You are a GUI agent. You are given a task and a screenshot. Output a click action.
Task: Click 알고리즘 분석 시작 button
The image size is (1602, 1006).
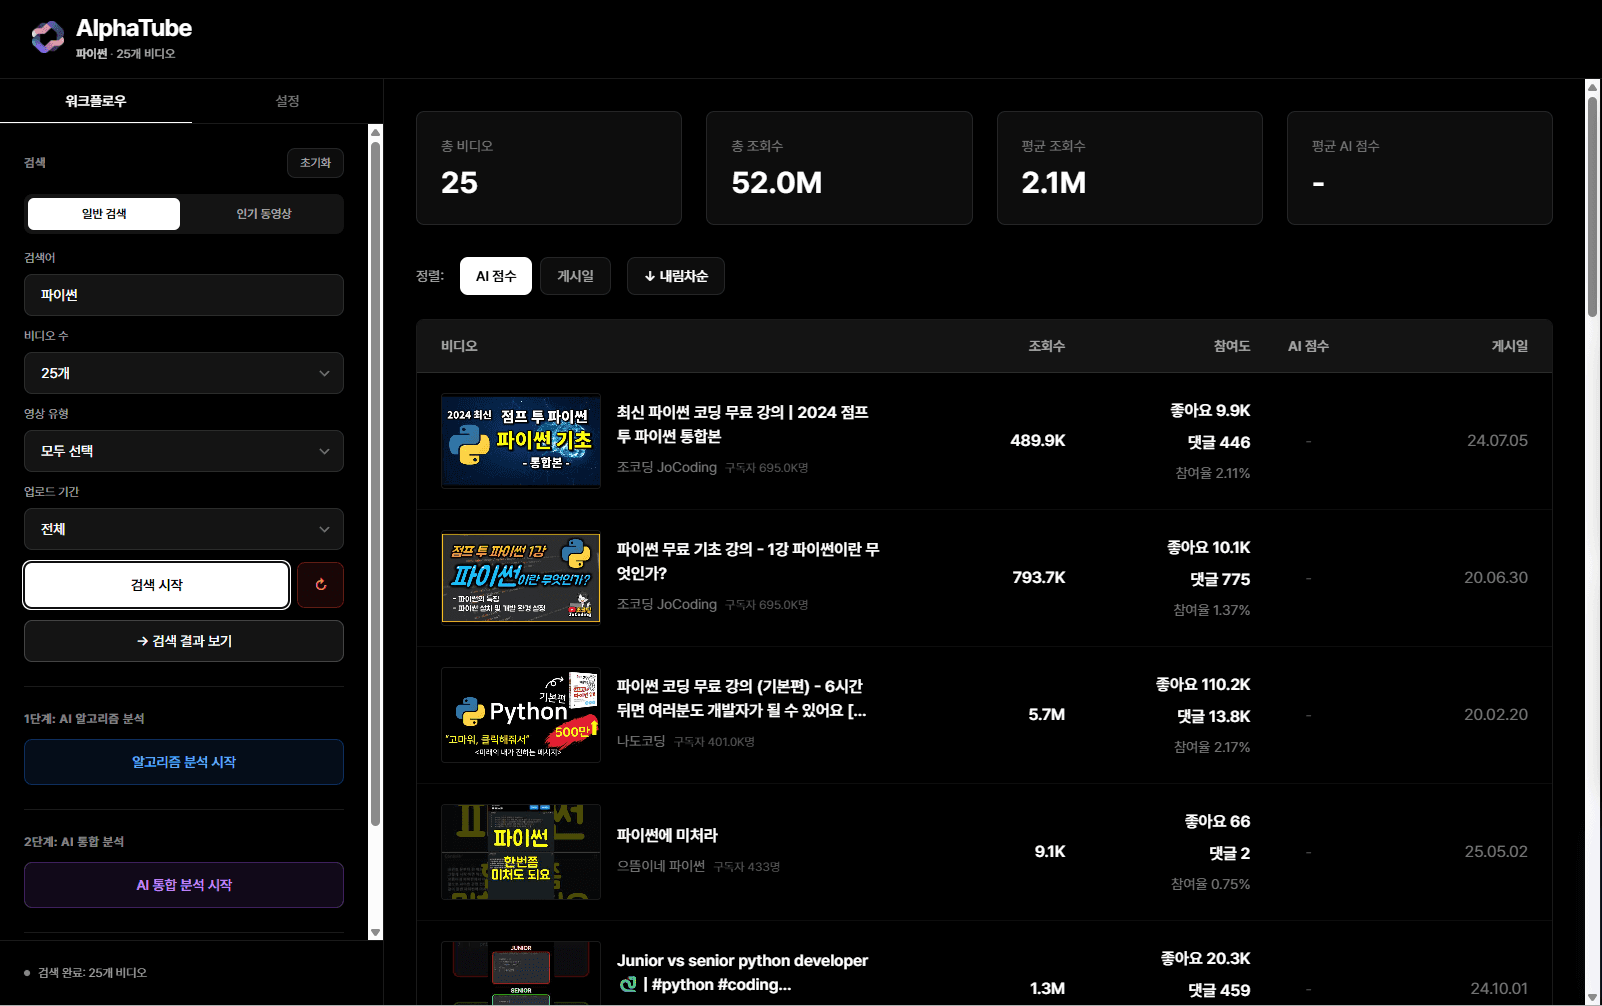[x=184, y=762]
